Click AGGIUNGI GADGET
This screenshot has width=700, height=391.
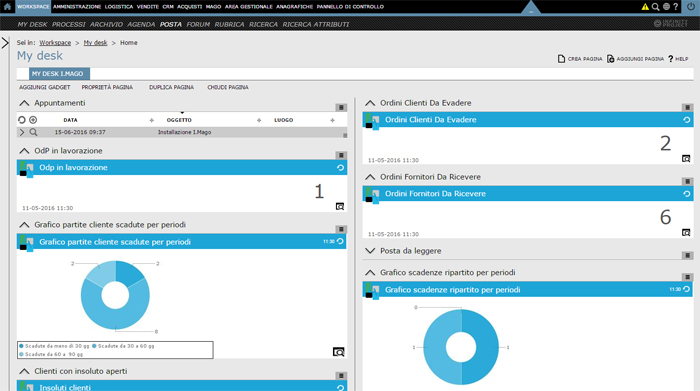[45, 87]
